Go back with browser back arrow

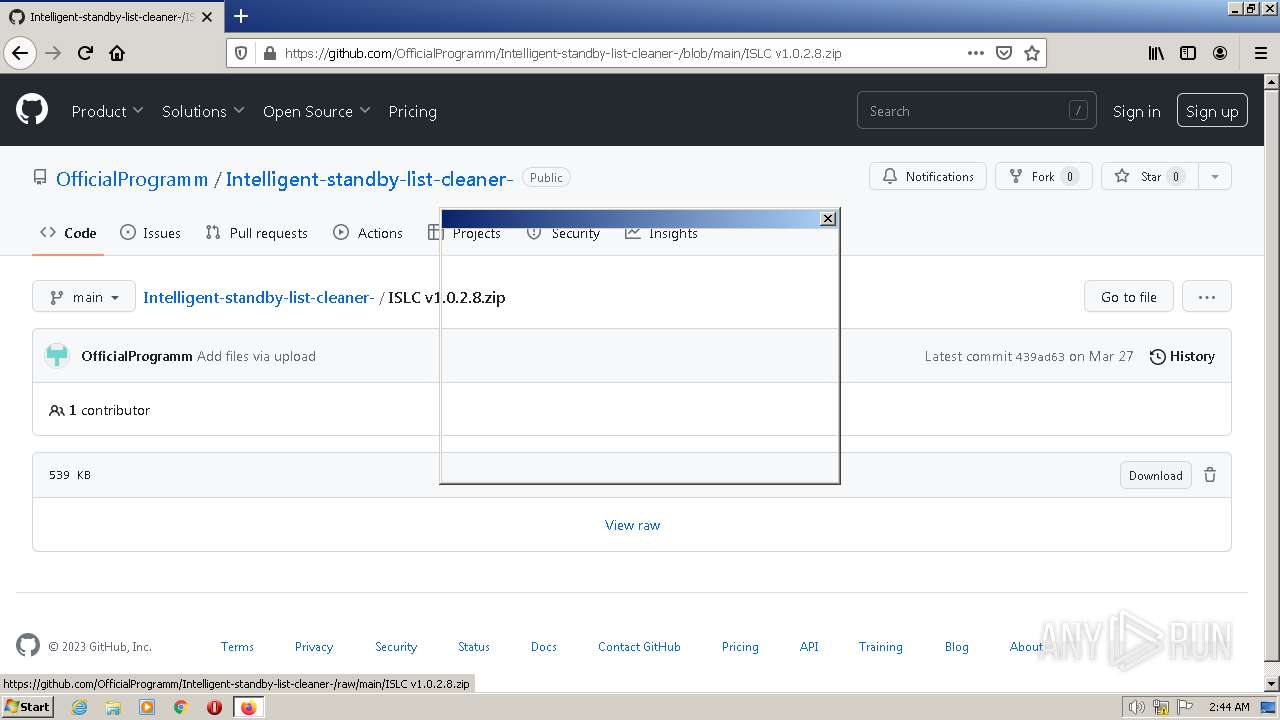(20, 53)
